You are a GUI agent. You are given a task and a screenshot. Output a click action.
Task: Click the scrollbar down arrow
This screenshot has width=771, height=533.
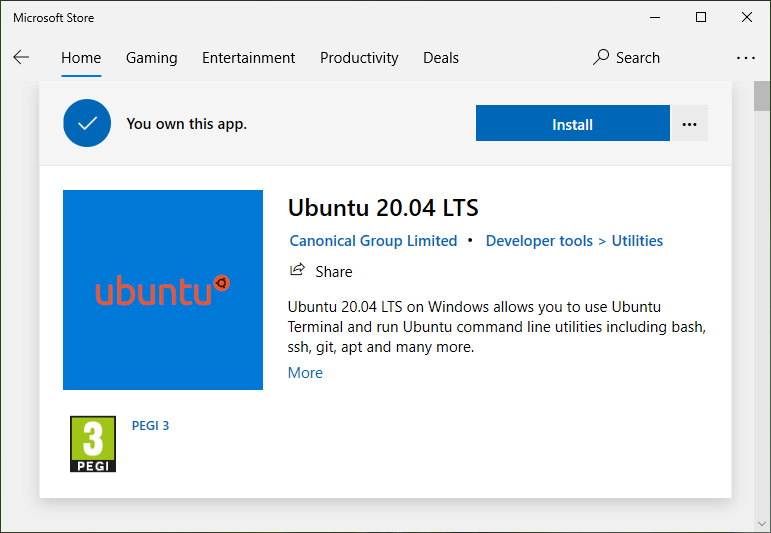pos(762,523)
